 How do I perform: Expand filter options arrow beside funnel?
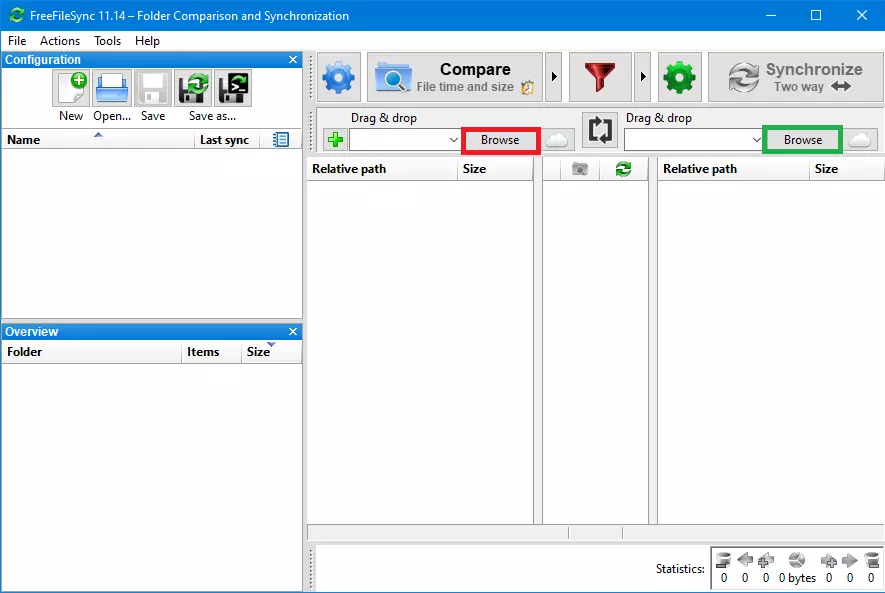643,77
